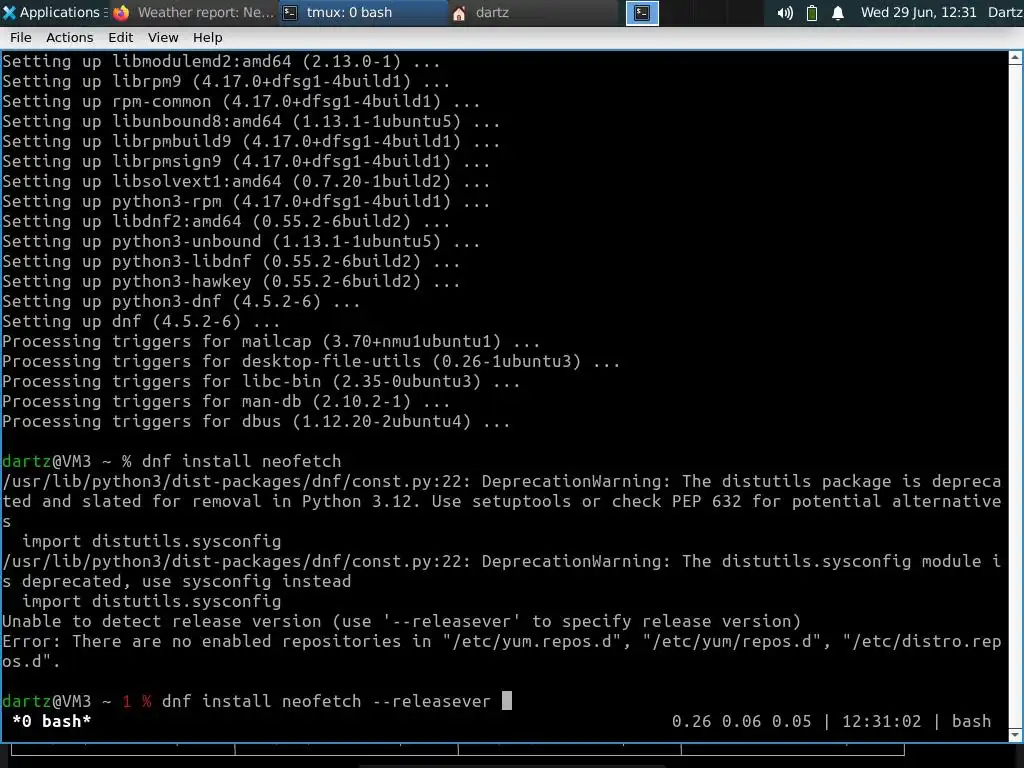The height and width of the screenshot is (768, 1024).
Task: Click the tmux window label *0 bash*
Action: tap(52, 721)
